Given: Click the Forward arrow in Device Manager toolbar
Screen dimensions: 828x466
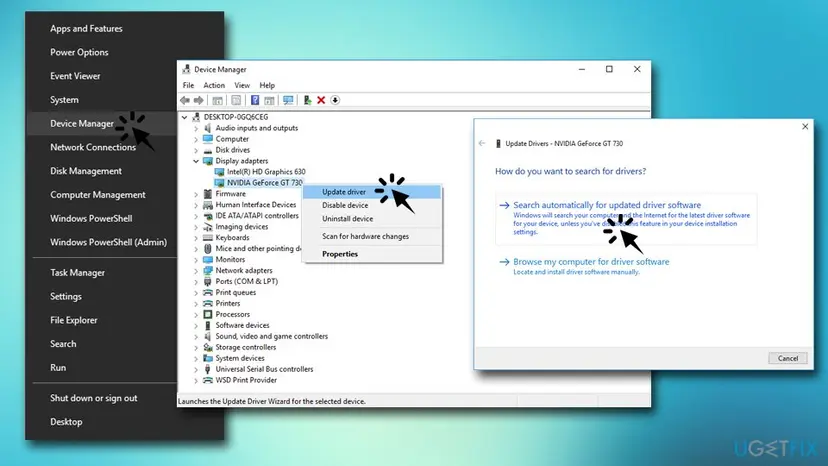Looking at the screenshot, I should (199, 100).
